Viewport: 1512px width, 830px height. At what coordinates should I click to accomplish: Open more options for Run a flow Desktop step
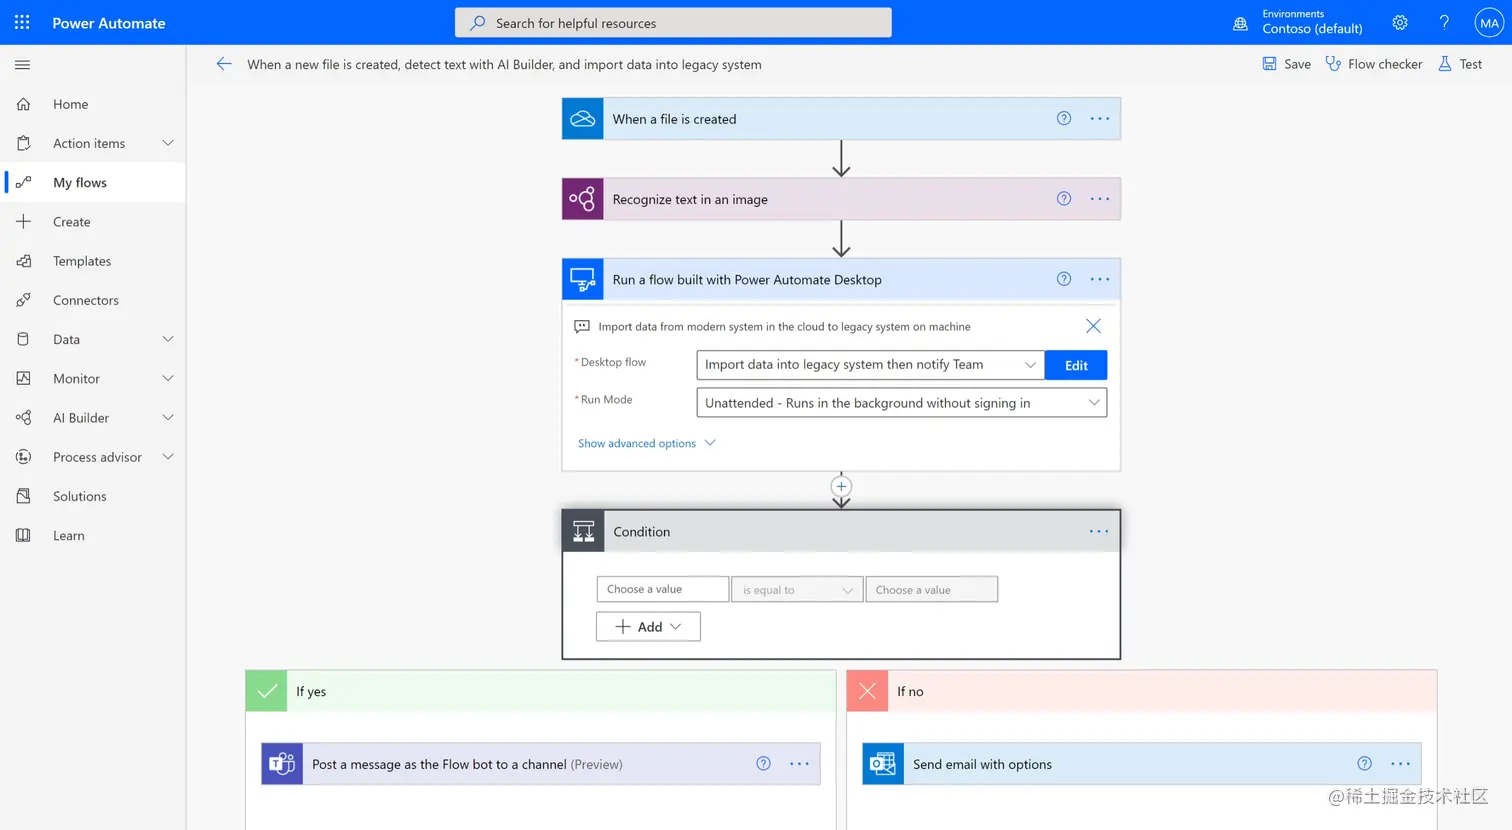tap(1100, 279)
